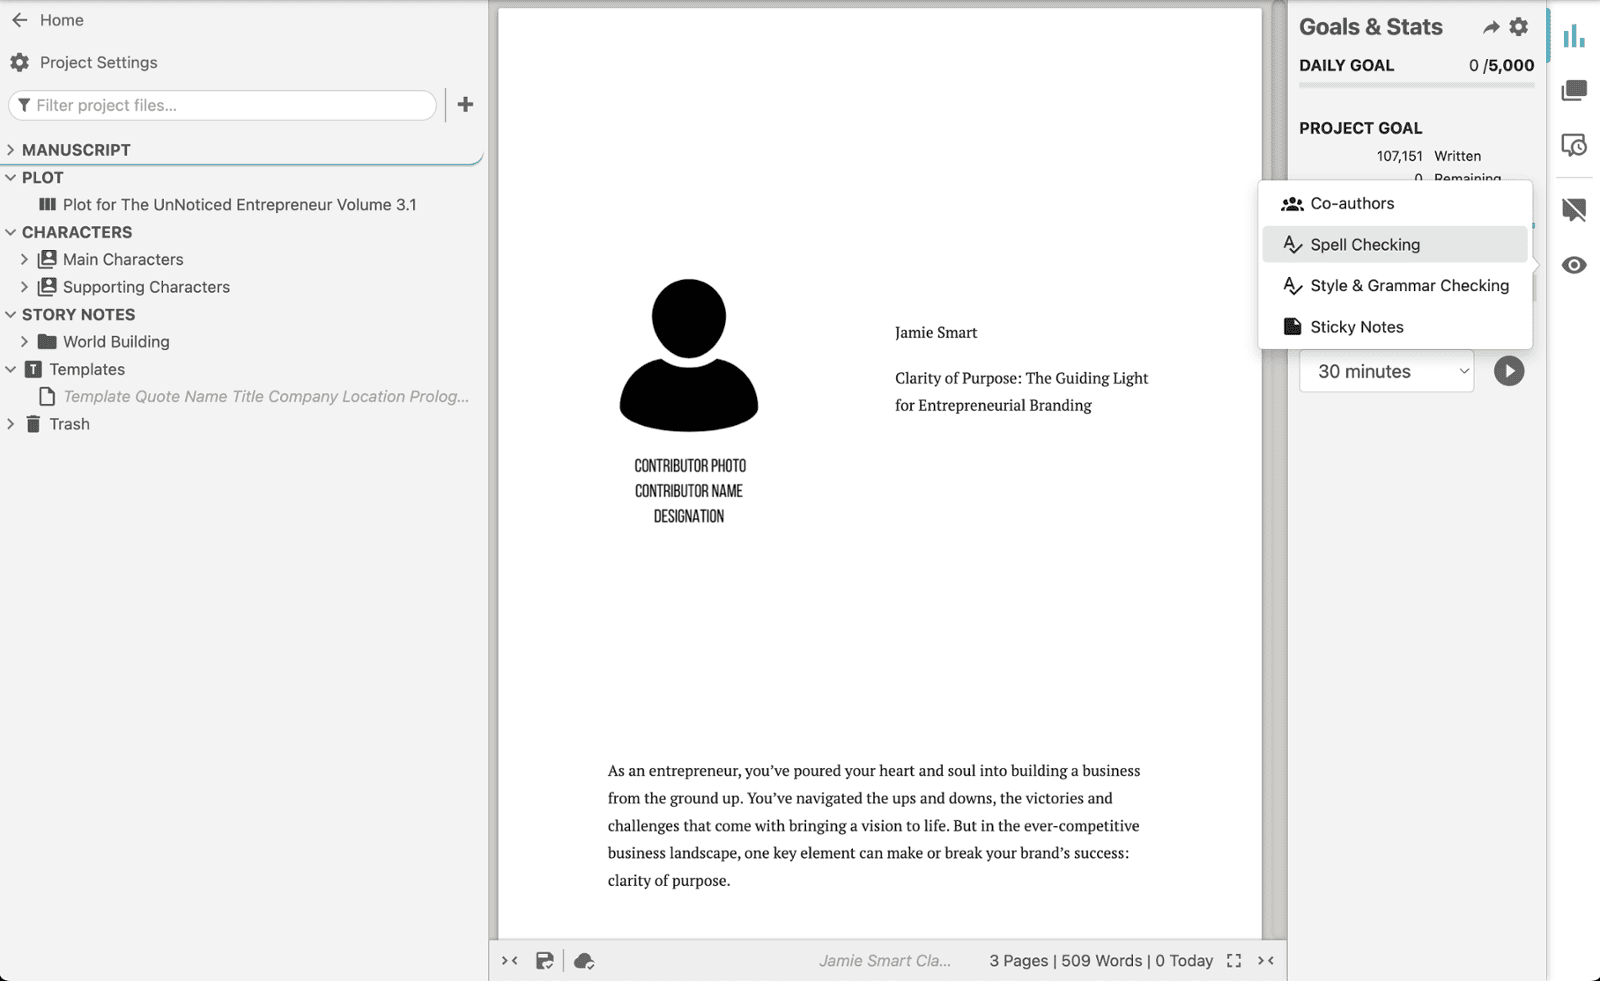Click the add new file plus icon
1600x981 pixels.
465,105
